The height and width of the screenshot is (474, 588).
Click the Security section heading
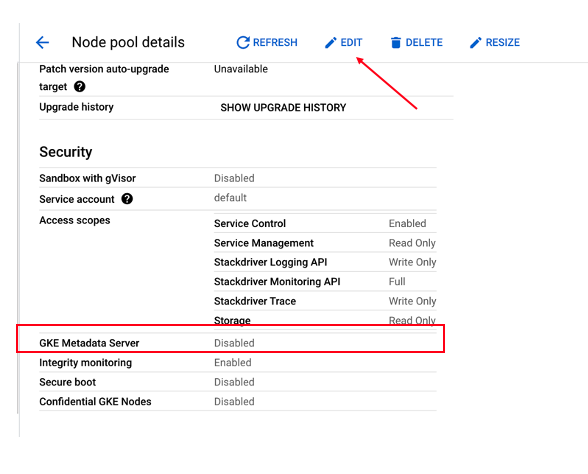[66, 152]
